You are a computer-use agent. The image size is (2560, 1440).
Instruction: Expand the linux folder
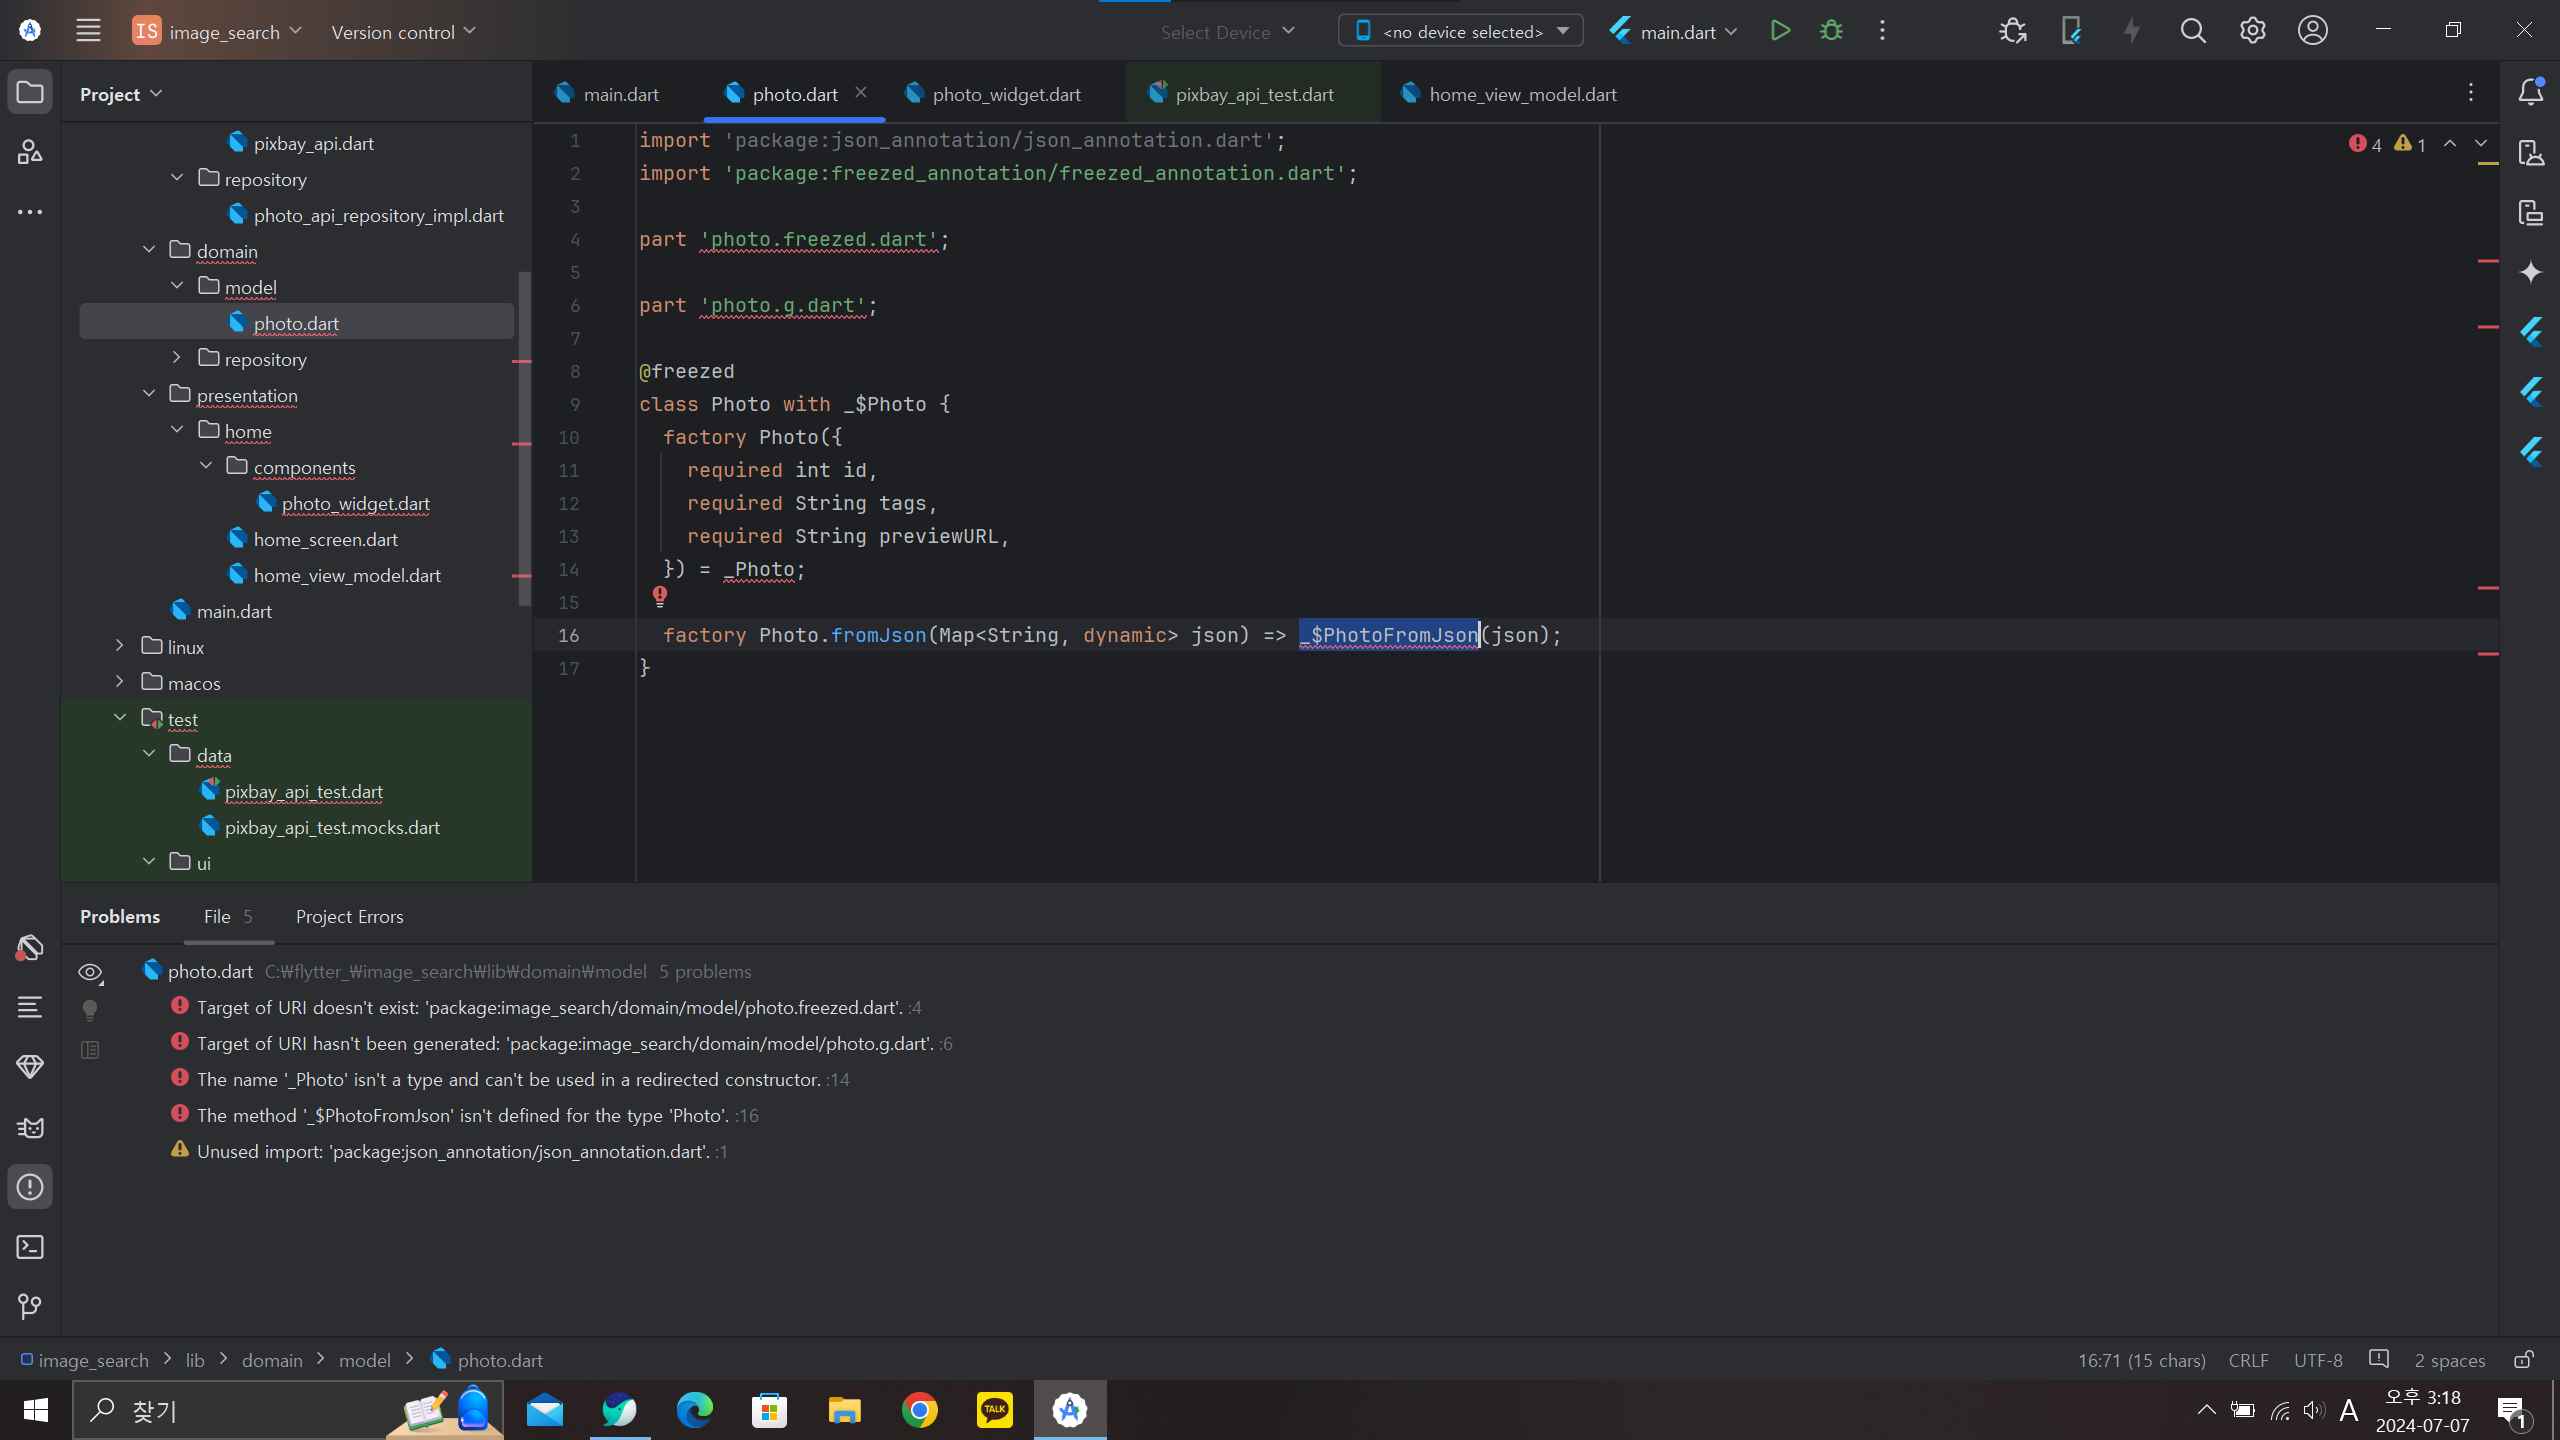[x=120, y=646]
